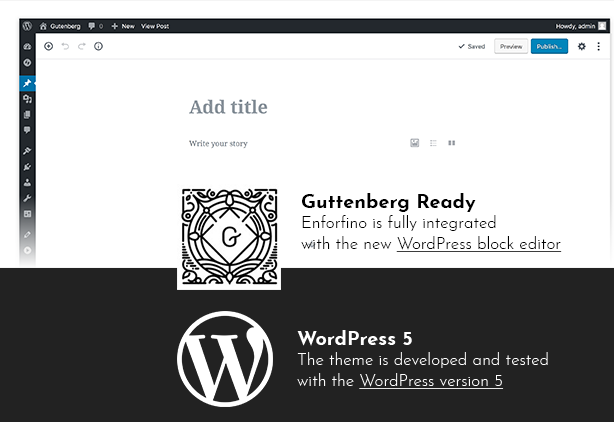Image resolution: width=614 pixels, height=422 pixels.
Task: Click the Guttenberg Ready heading
Action: (388, 202)
